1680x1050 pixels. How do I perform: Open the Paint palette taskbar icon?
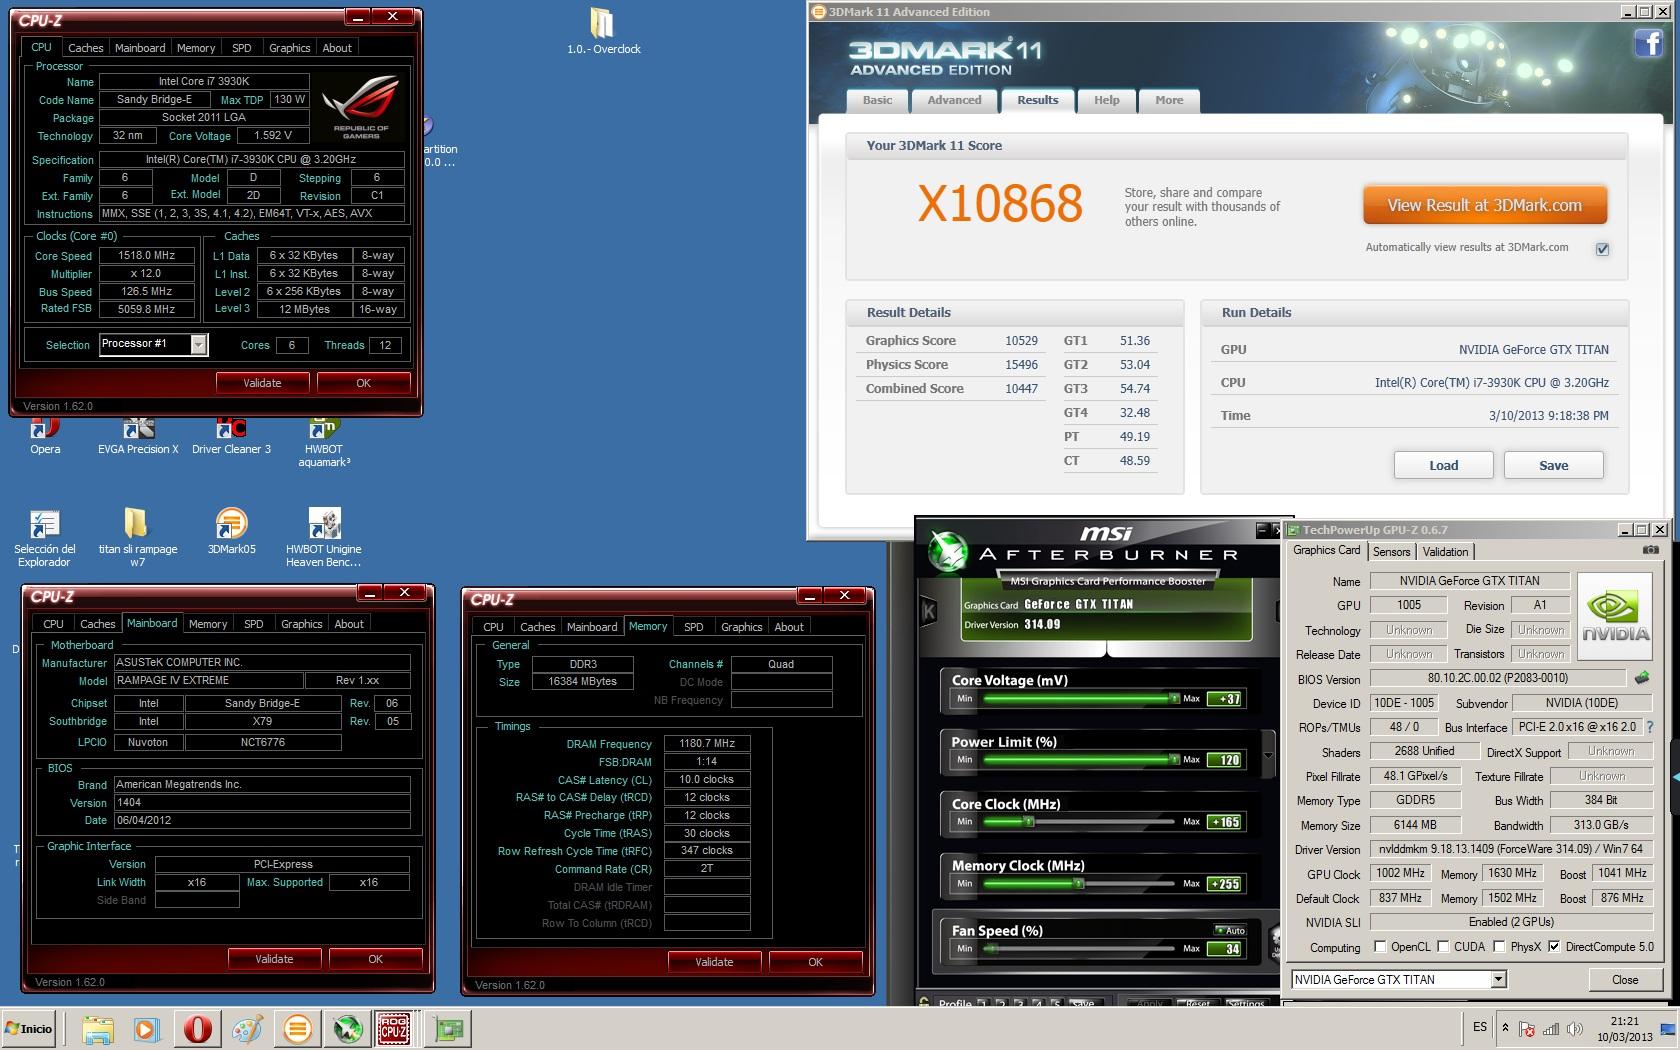[x=247, y=1029]
